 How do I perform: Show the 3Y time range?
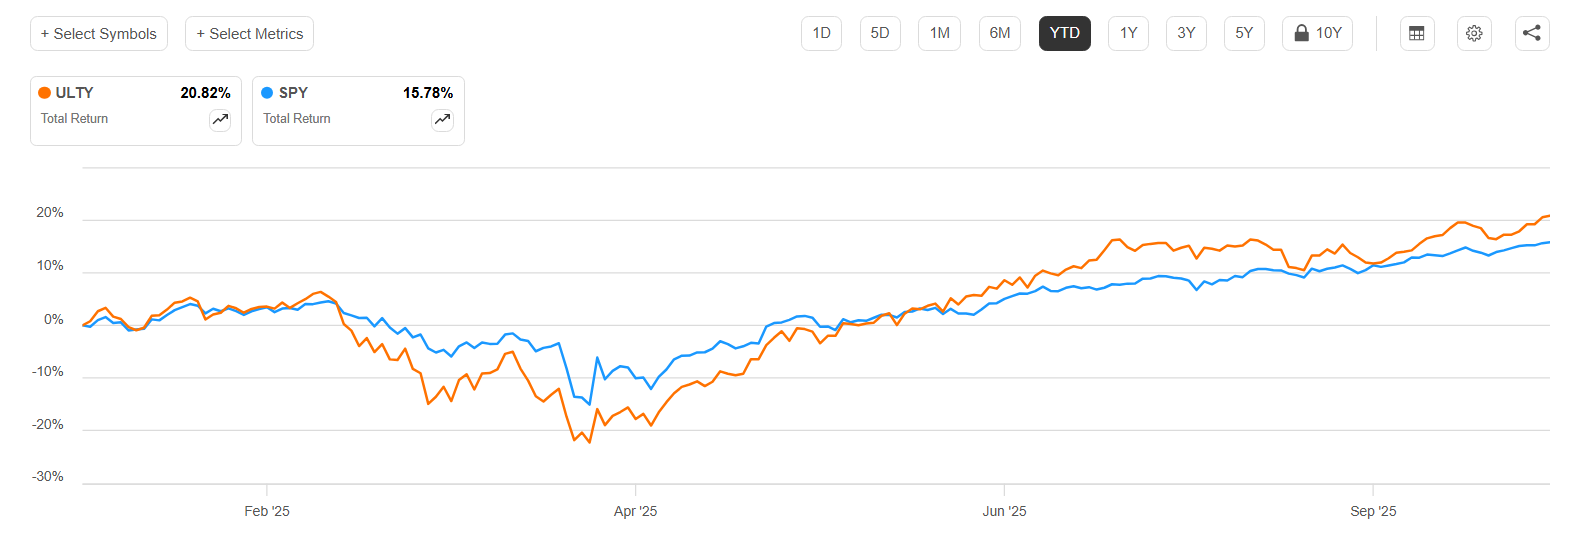[x=1186, y=33]
